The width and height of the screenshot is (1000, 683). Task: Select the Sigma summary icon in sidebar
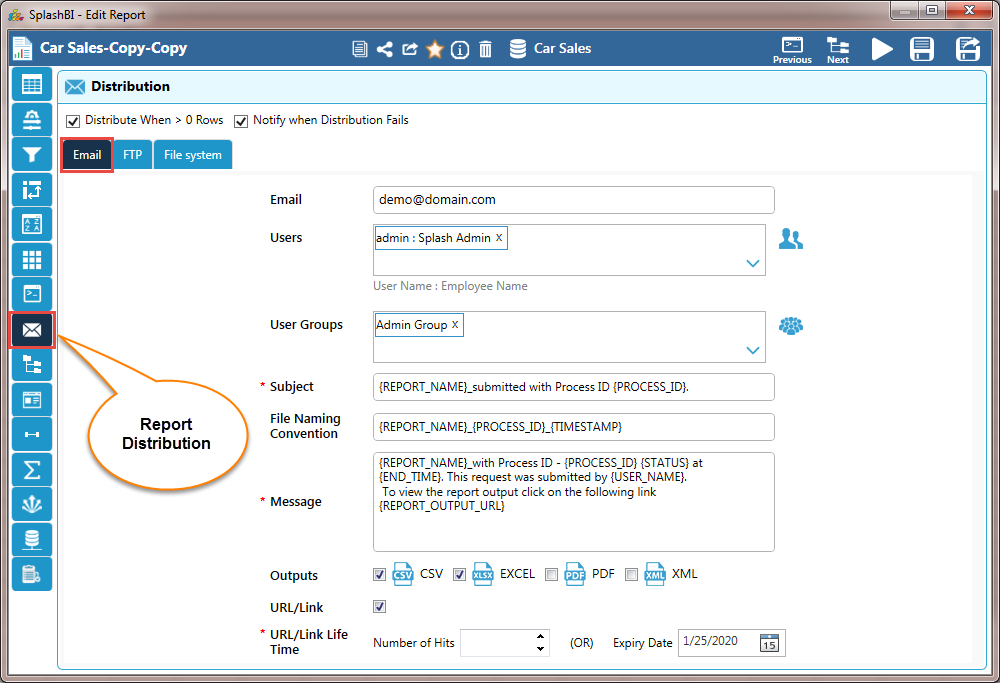[x=32, y=470]
